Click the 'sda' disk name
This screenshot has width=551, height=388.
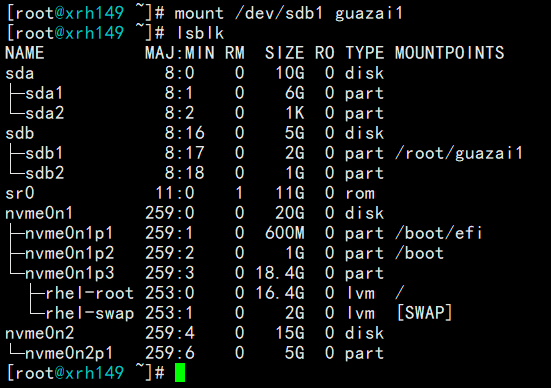(x=20, y=73)
